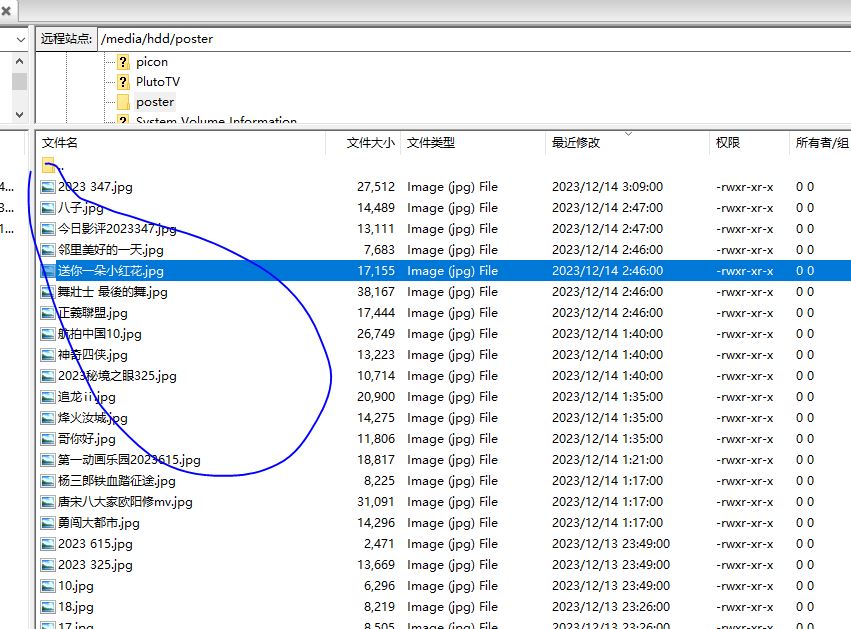
Task: Click the file icon of 杨三郎铁血踏征途.jpg
Action: click(x=48, y=481)
